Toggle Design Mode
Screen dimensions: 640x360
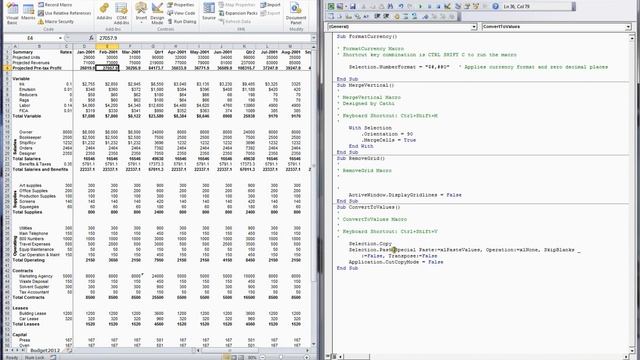157,13
